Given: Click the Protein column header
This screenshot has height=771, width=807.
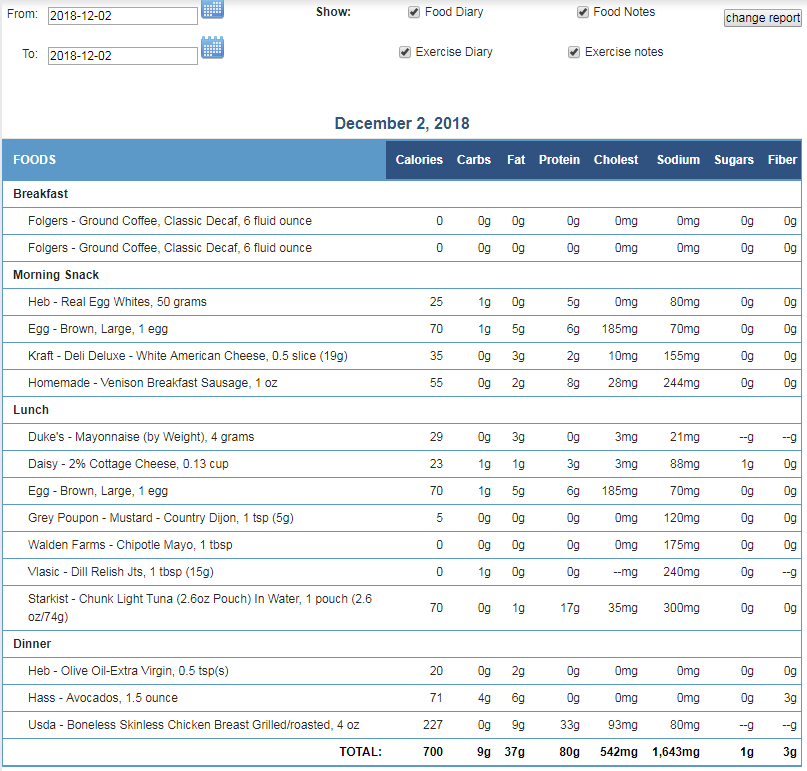Looking at the screenshot, I should pos(559,160).
